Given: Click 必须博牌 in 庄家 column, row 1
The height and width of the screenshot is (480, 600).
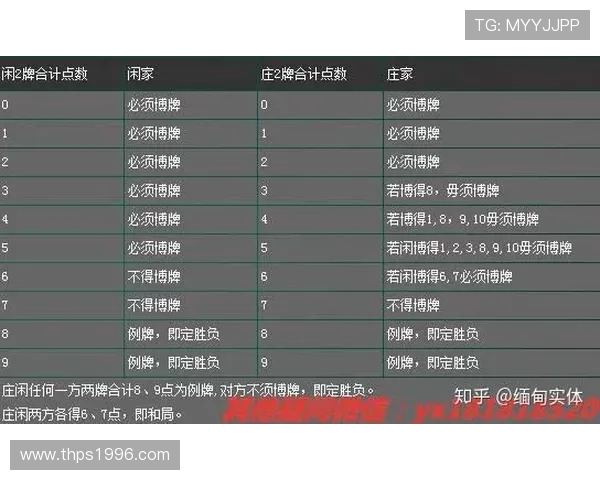Looking at the screenshot, I should [413, 133].
